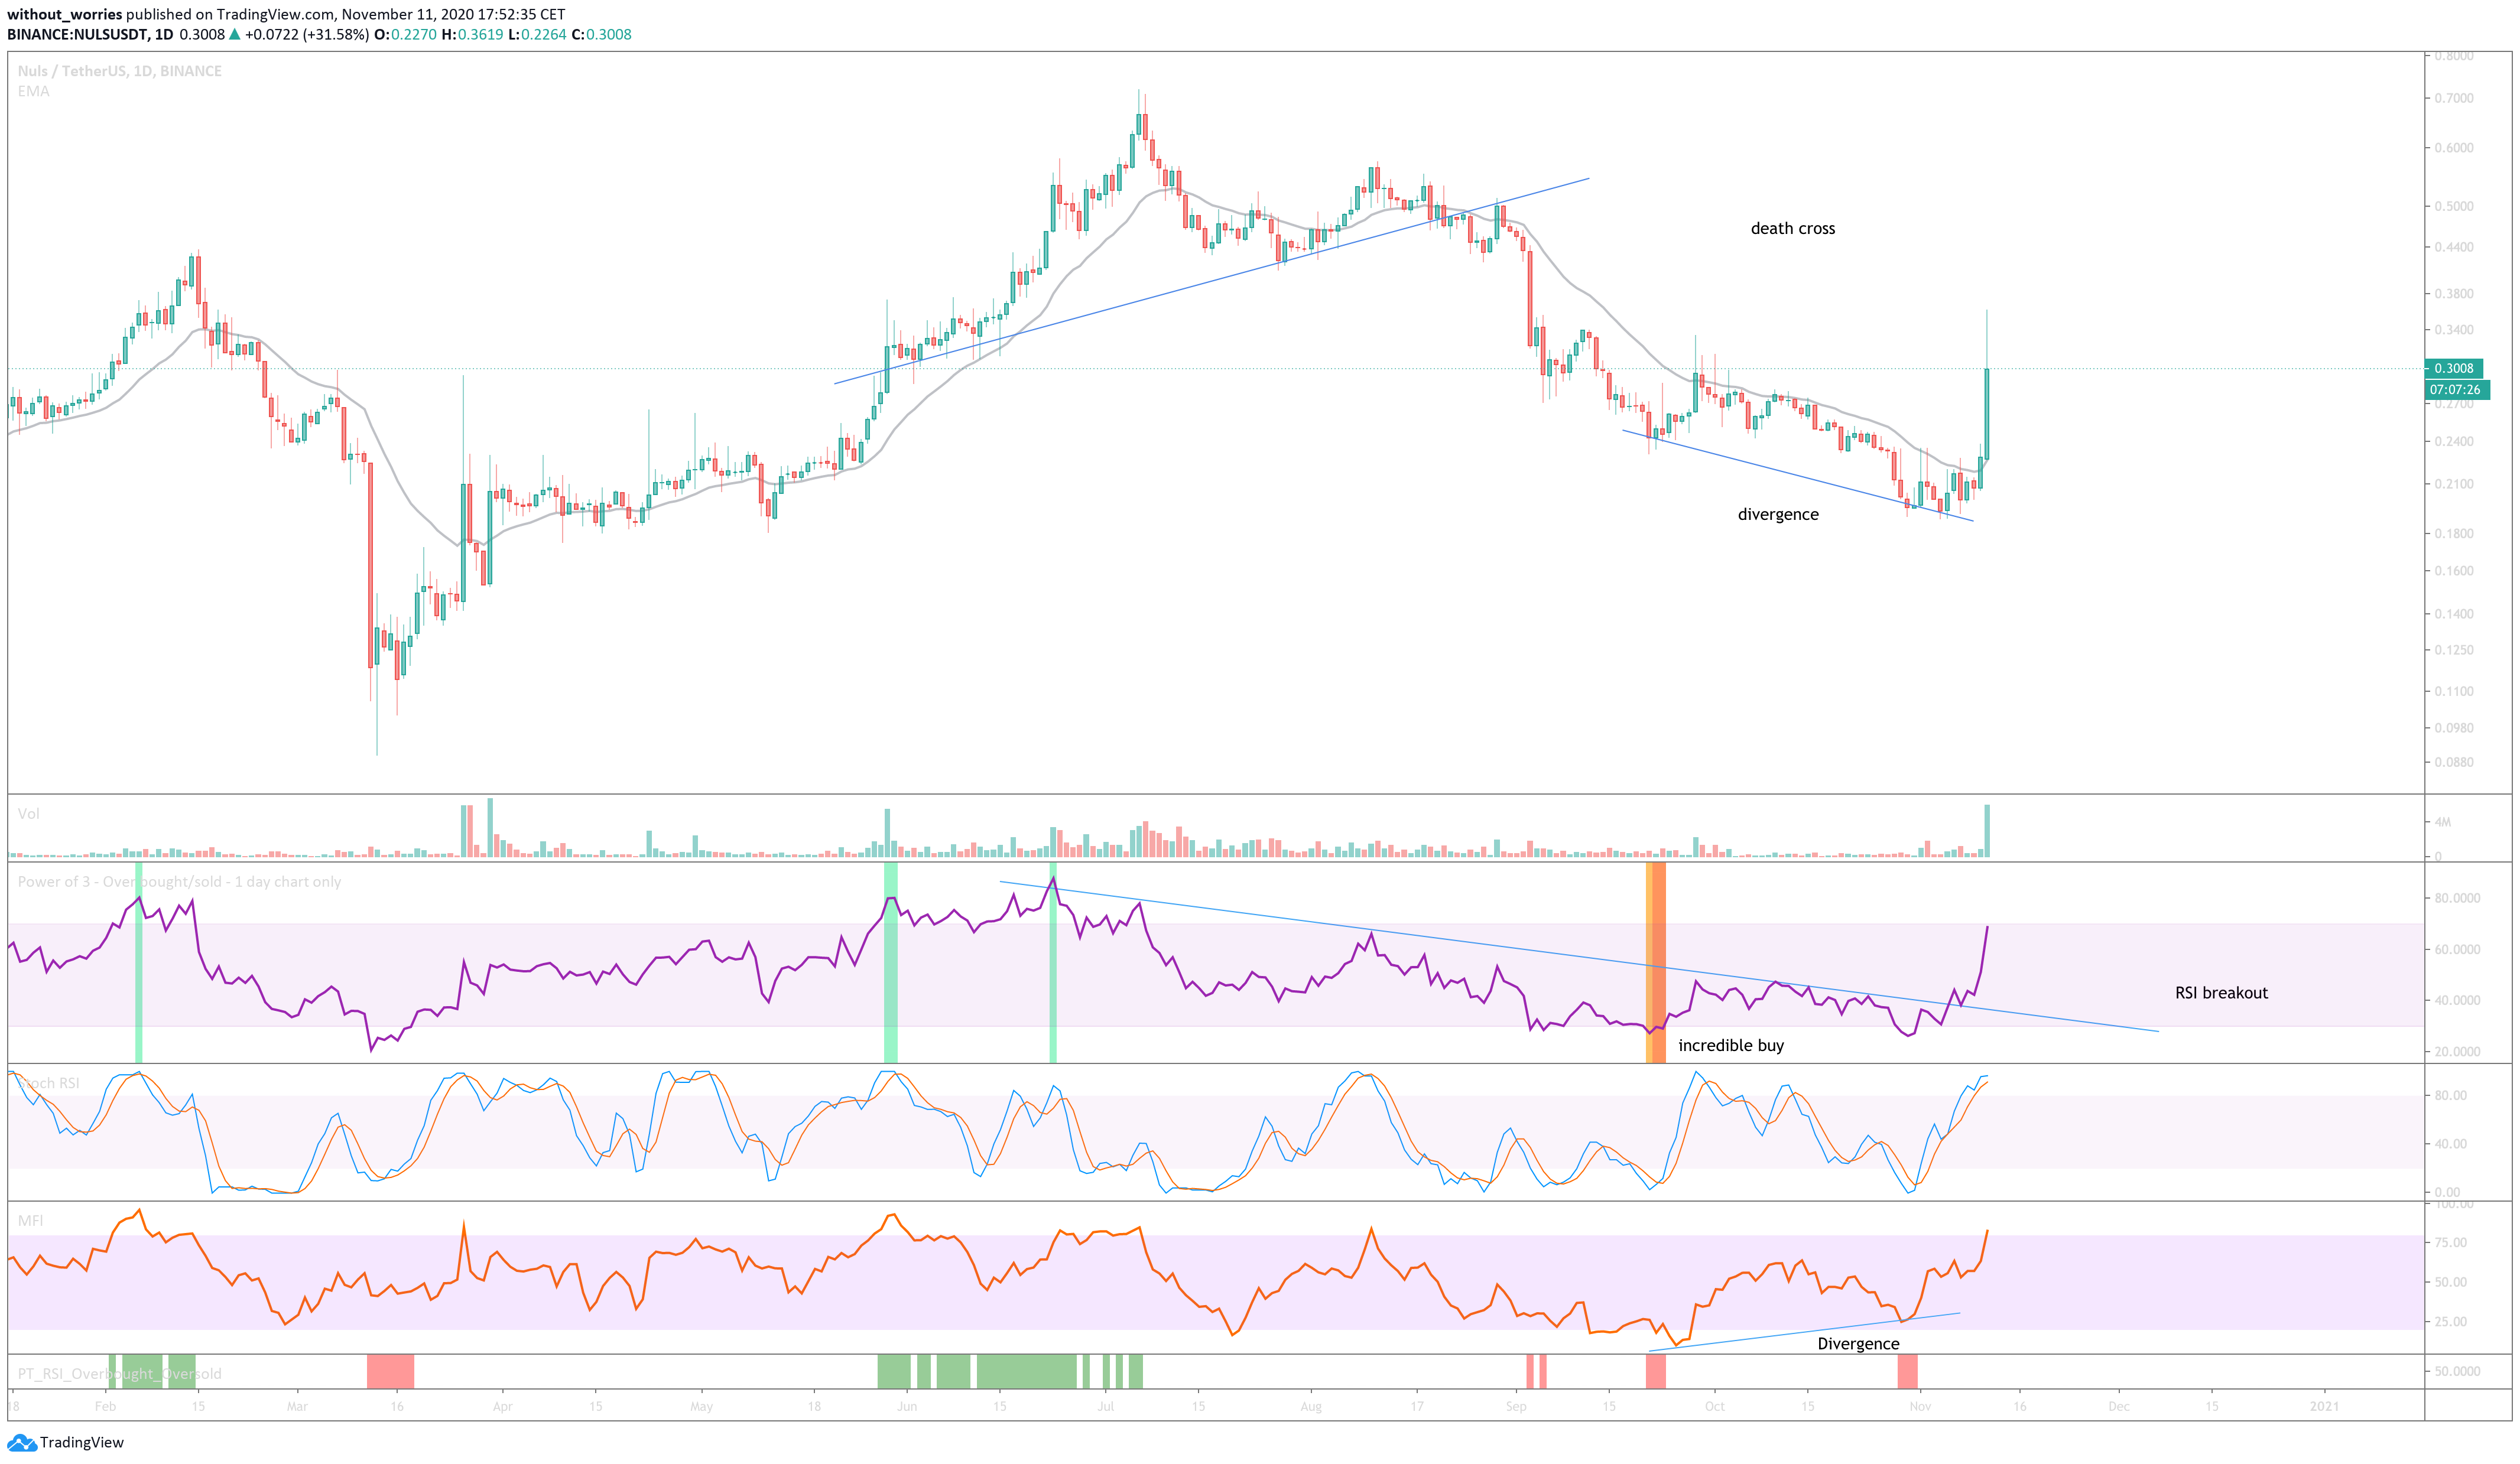This screenshot has height=1464, width=2520.
Task: Click the orange highlighted bar in the RSI pane
Action: click(x=1656, y=962)
